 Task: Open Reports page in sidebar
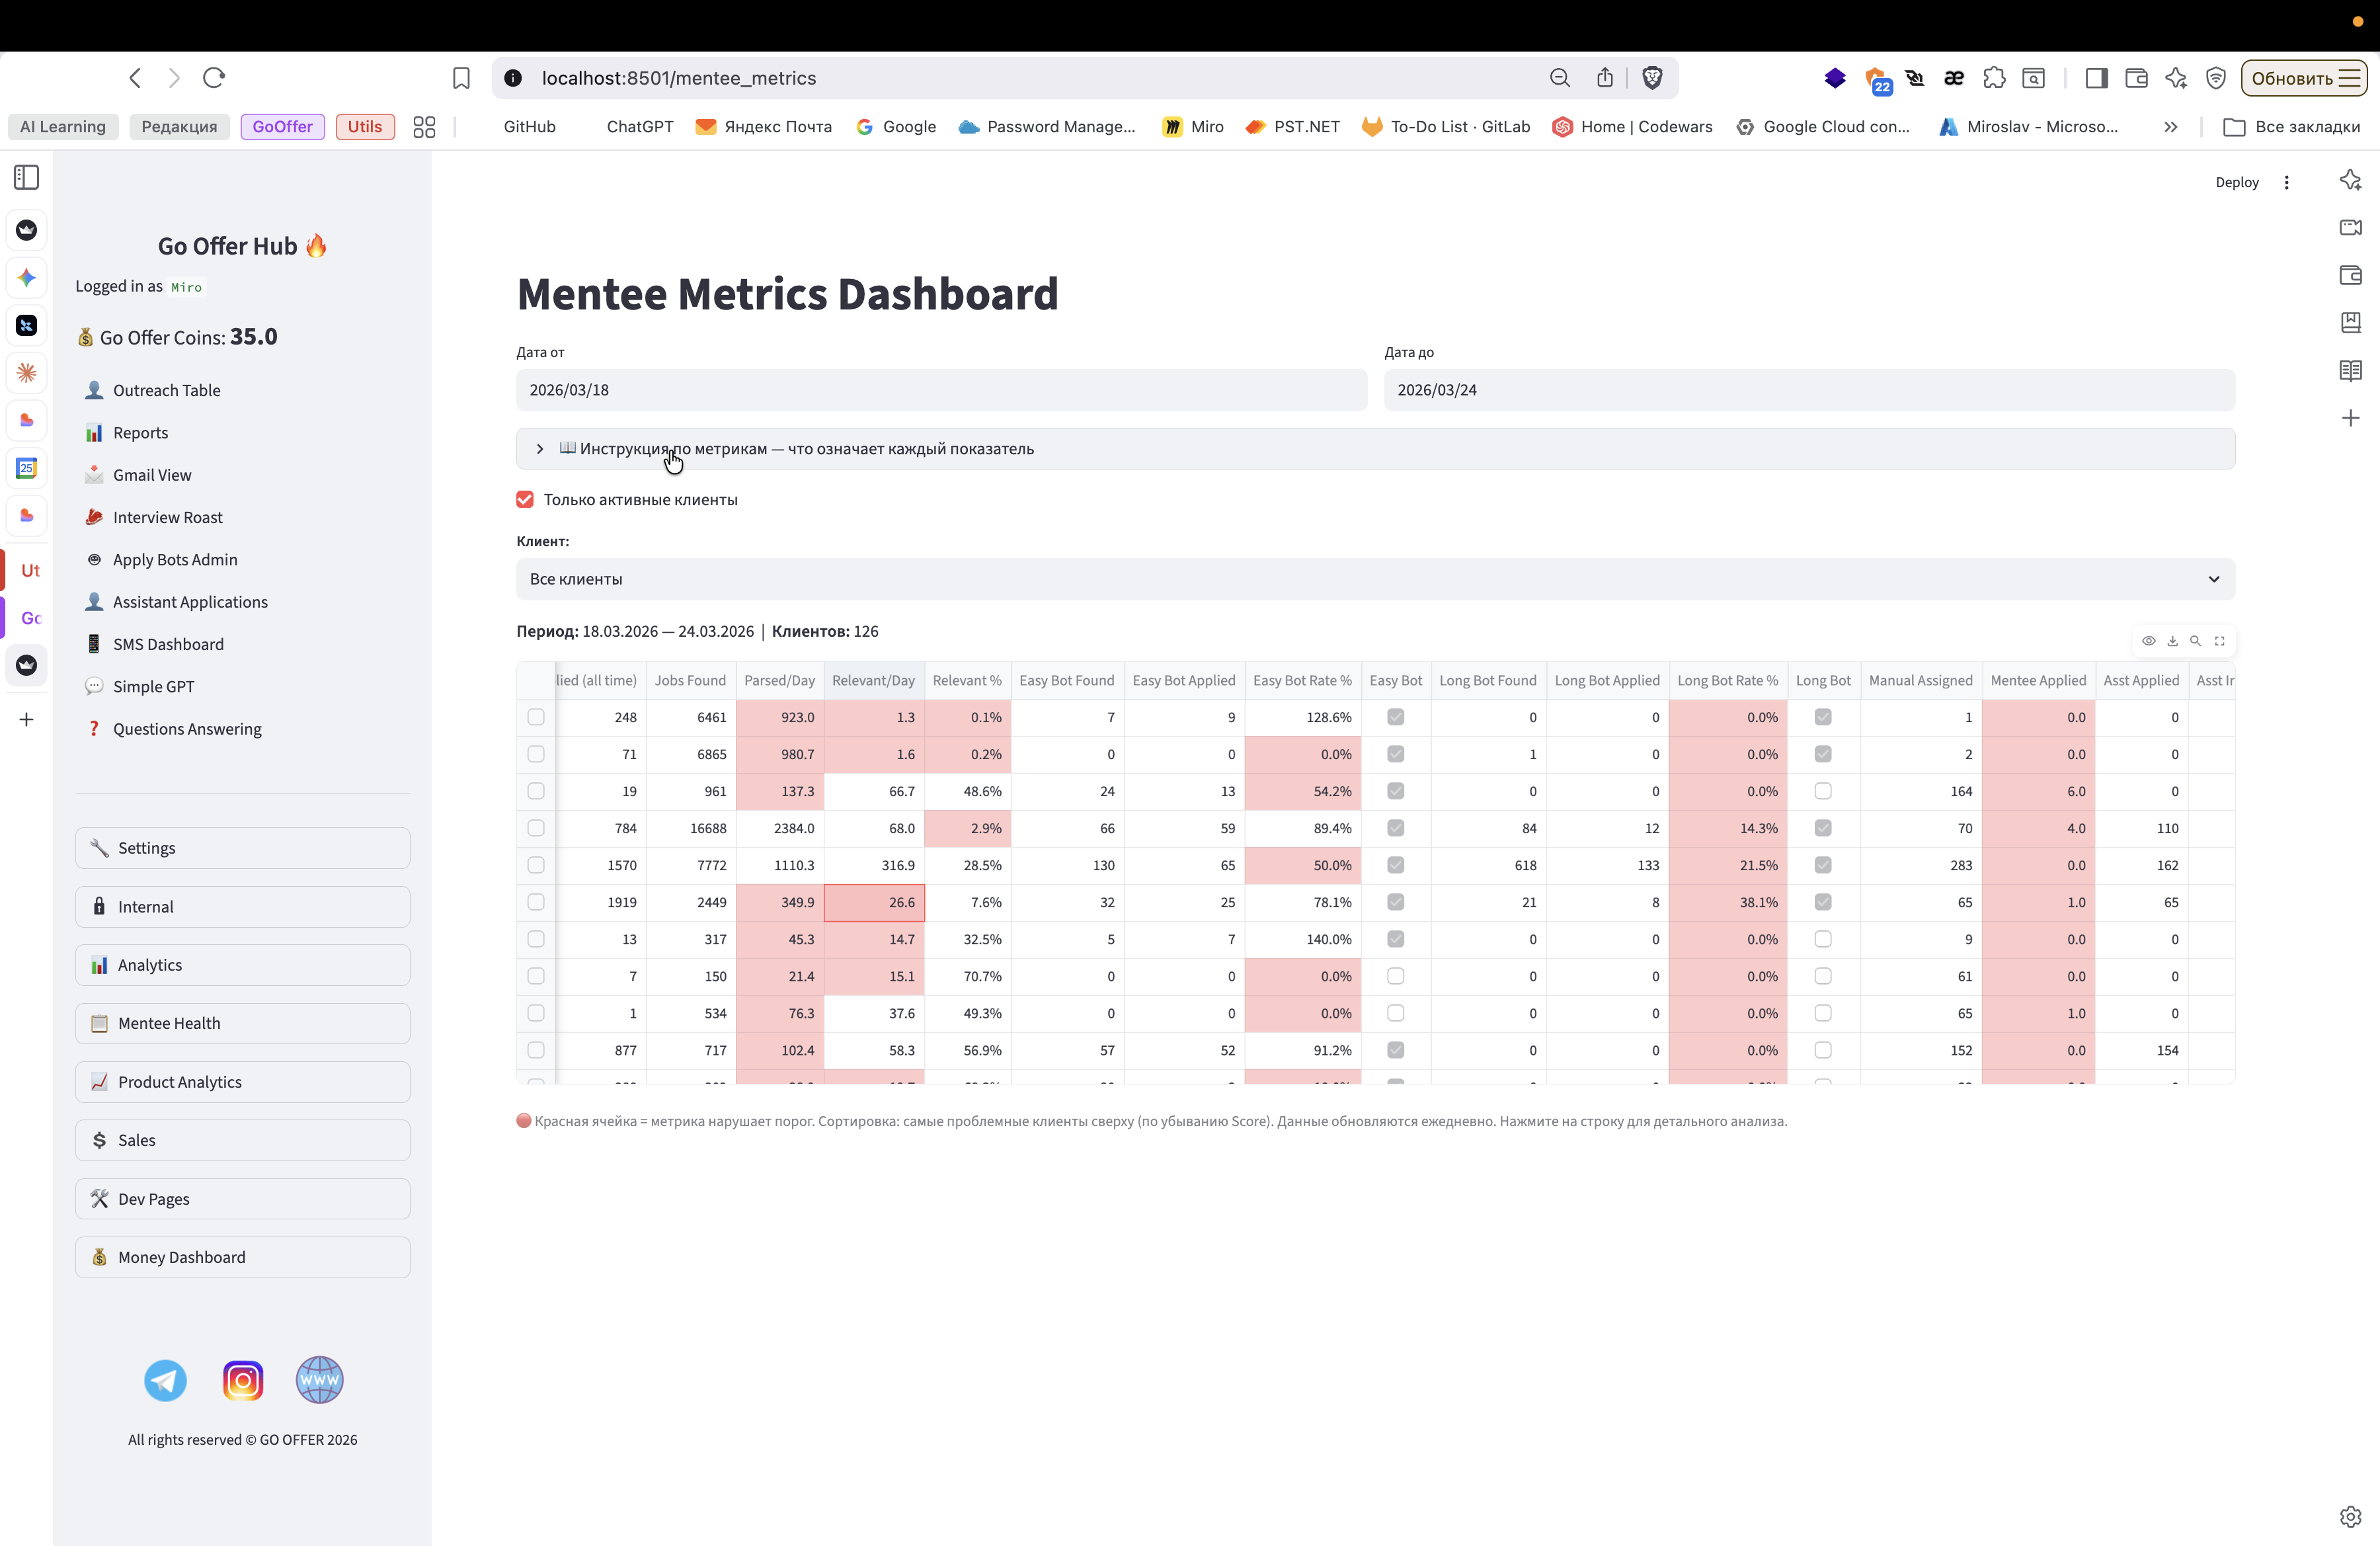point(140,433)
